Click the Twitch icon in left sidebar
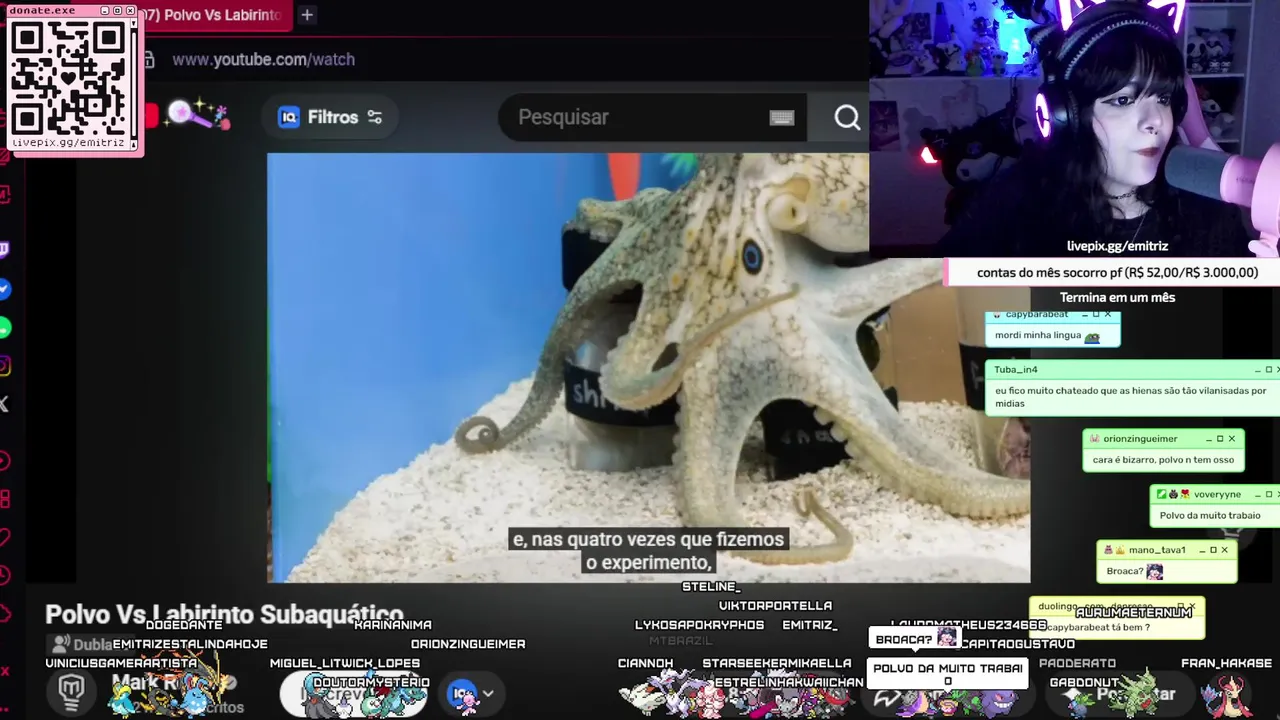This screenshot has width=1280, height=720. pyautogui.click(x=5, y=249)
